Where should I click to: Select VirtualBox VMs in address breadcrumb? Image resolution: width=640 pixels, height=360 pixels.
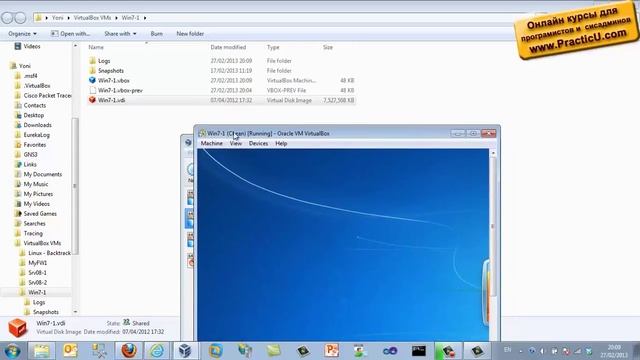[92, 18]
